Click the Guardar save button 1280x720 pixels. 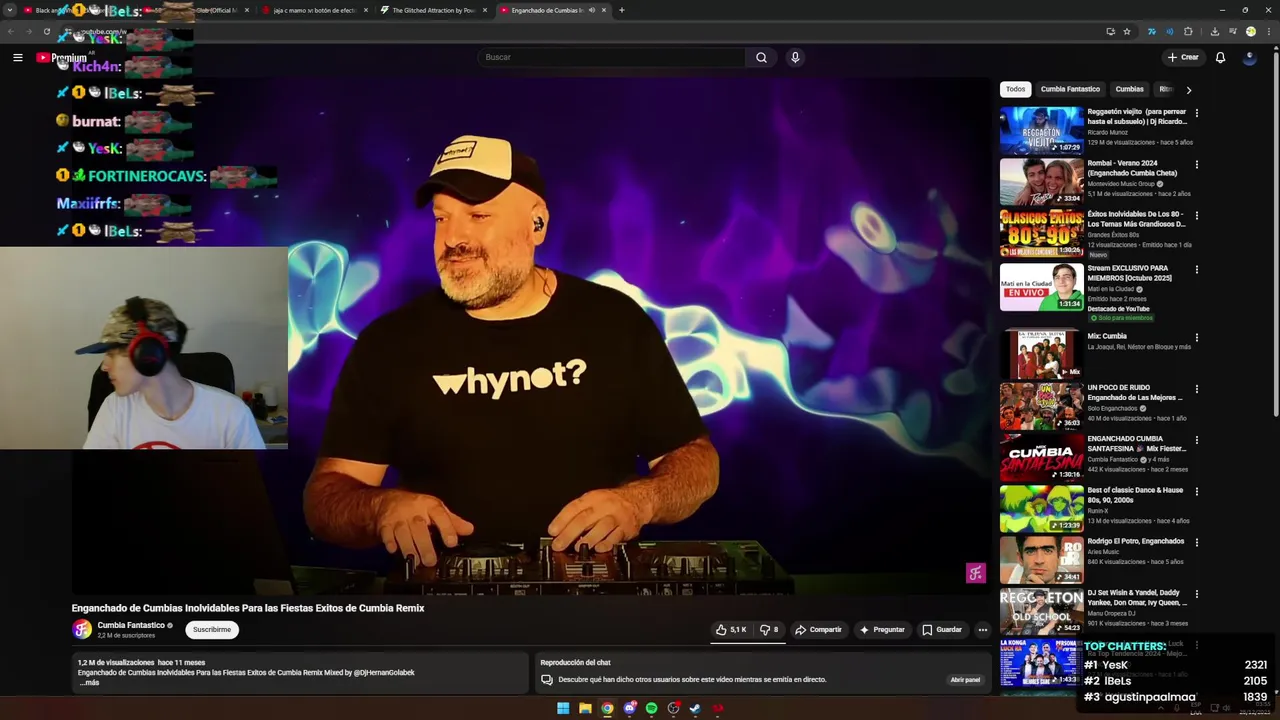pyautogui.click(x=942, y=630)
